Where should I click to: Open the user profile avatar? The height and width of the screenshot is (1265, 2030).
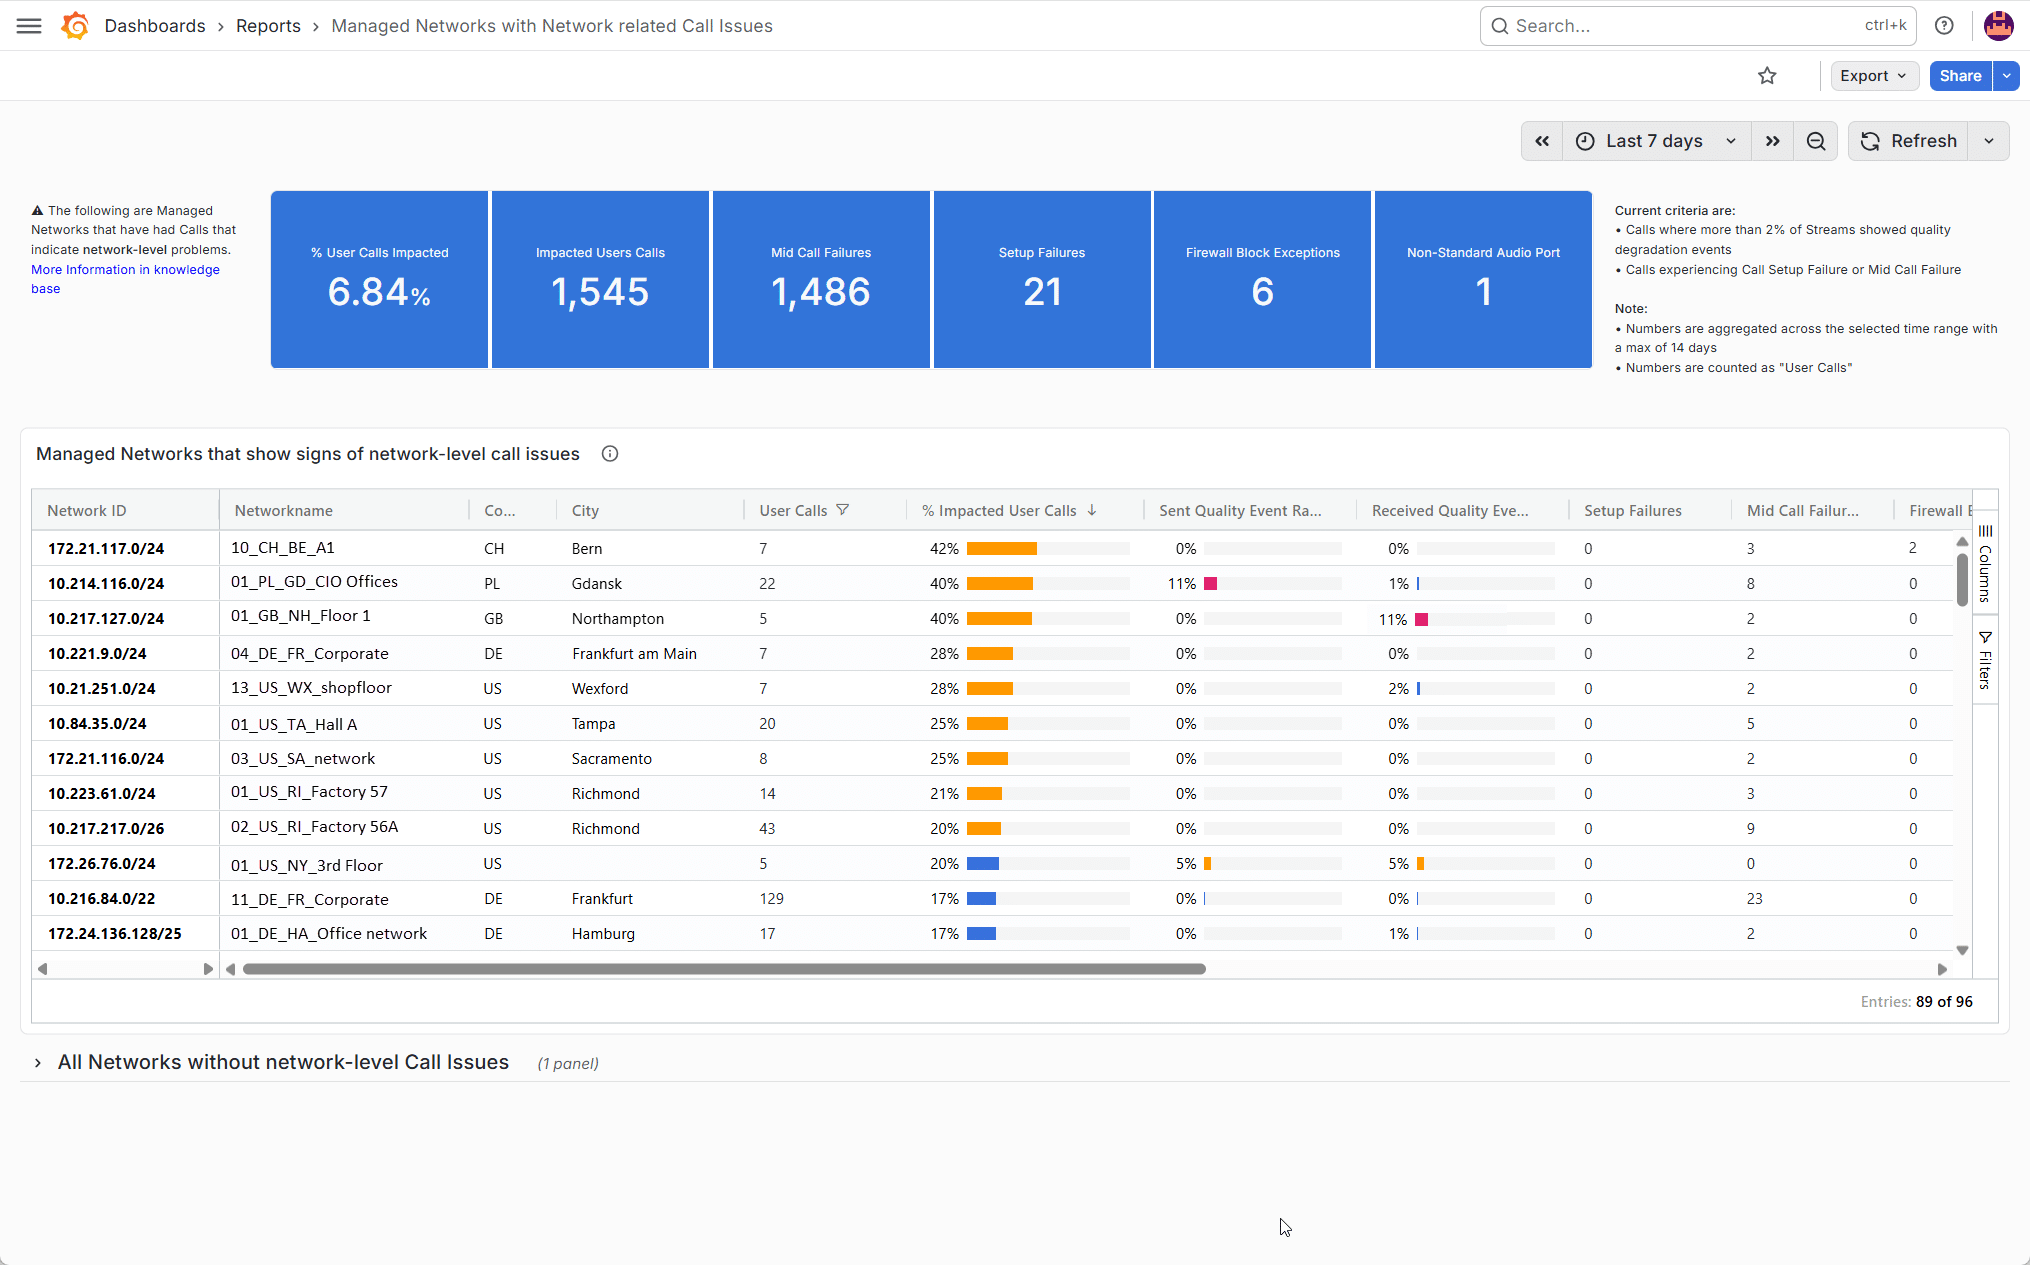click(1998, 26)
